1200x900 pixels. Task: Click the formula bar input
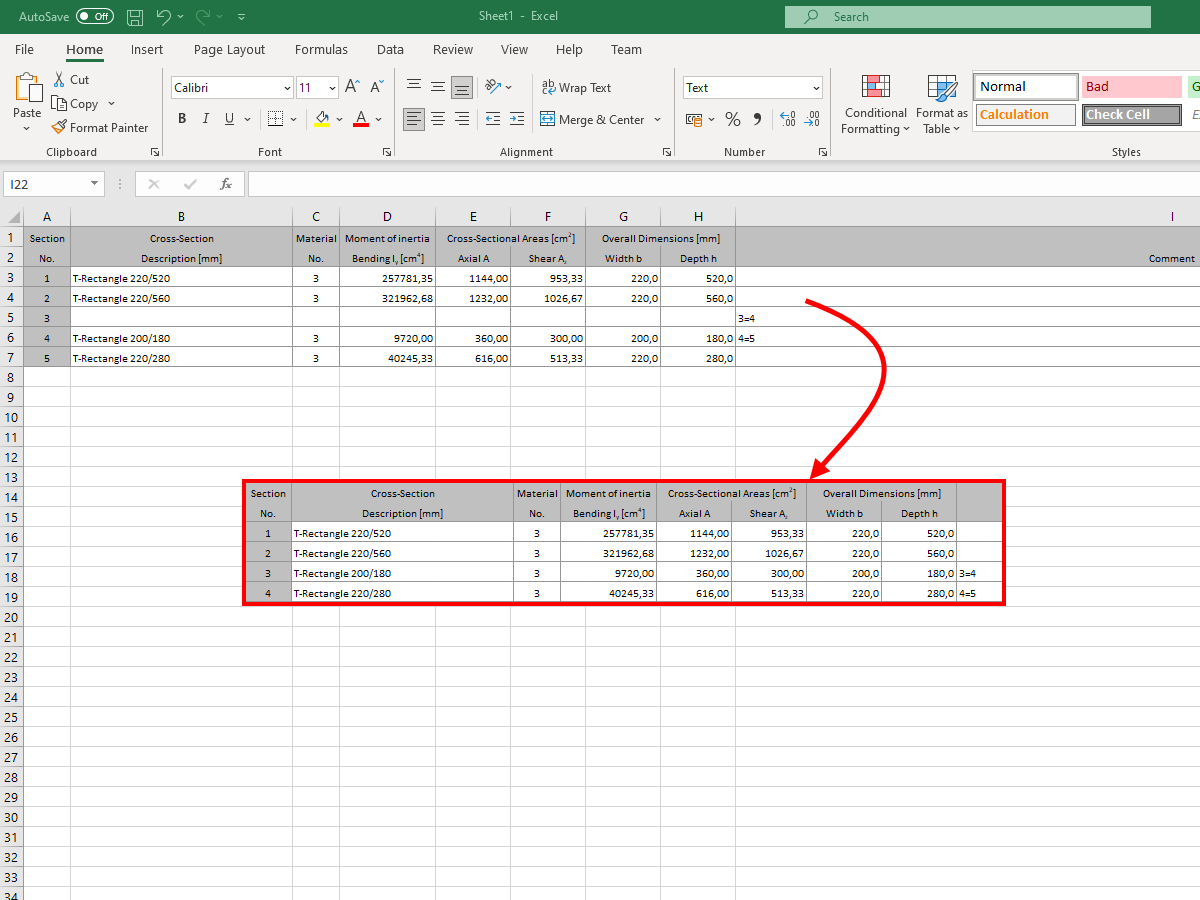pos(723,184)
